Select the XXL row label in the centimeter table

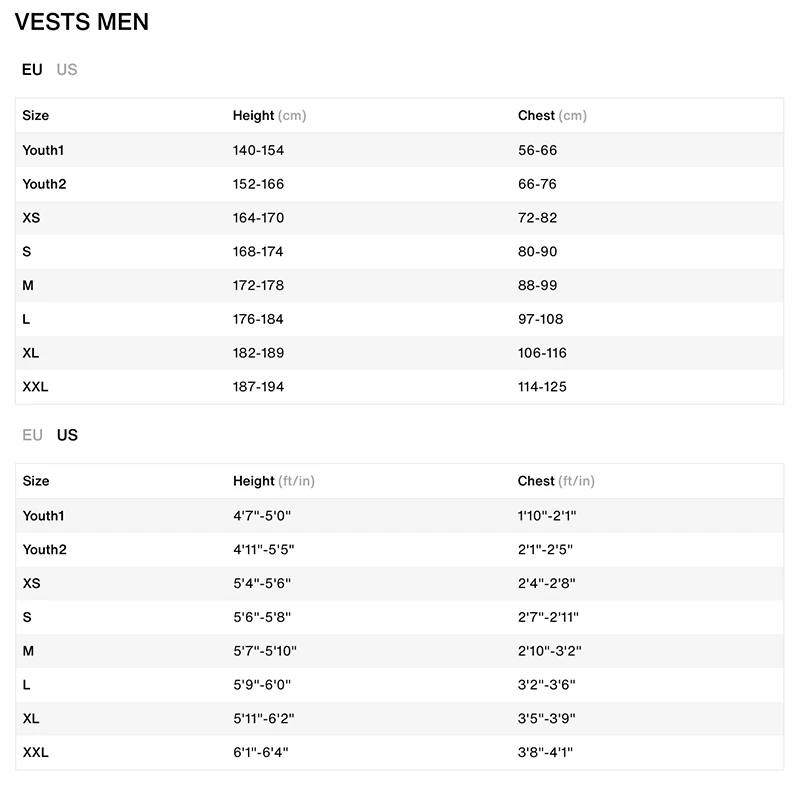click(x=35, y=387)
